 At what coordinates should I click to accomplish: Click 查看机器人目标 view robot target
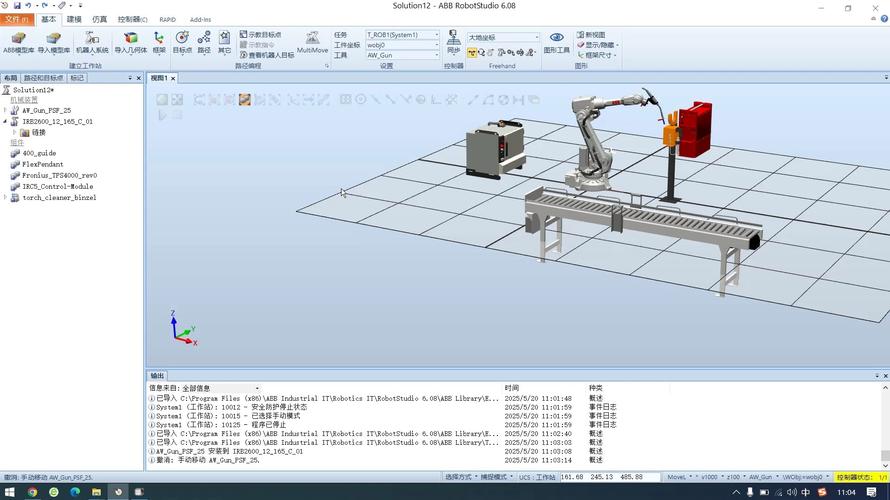267,55
